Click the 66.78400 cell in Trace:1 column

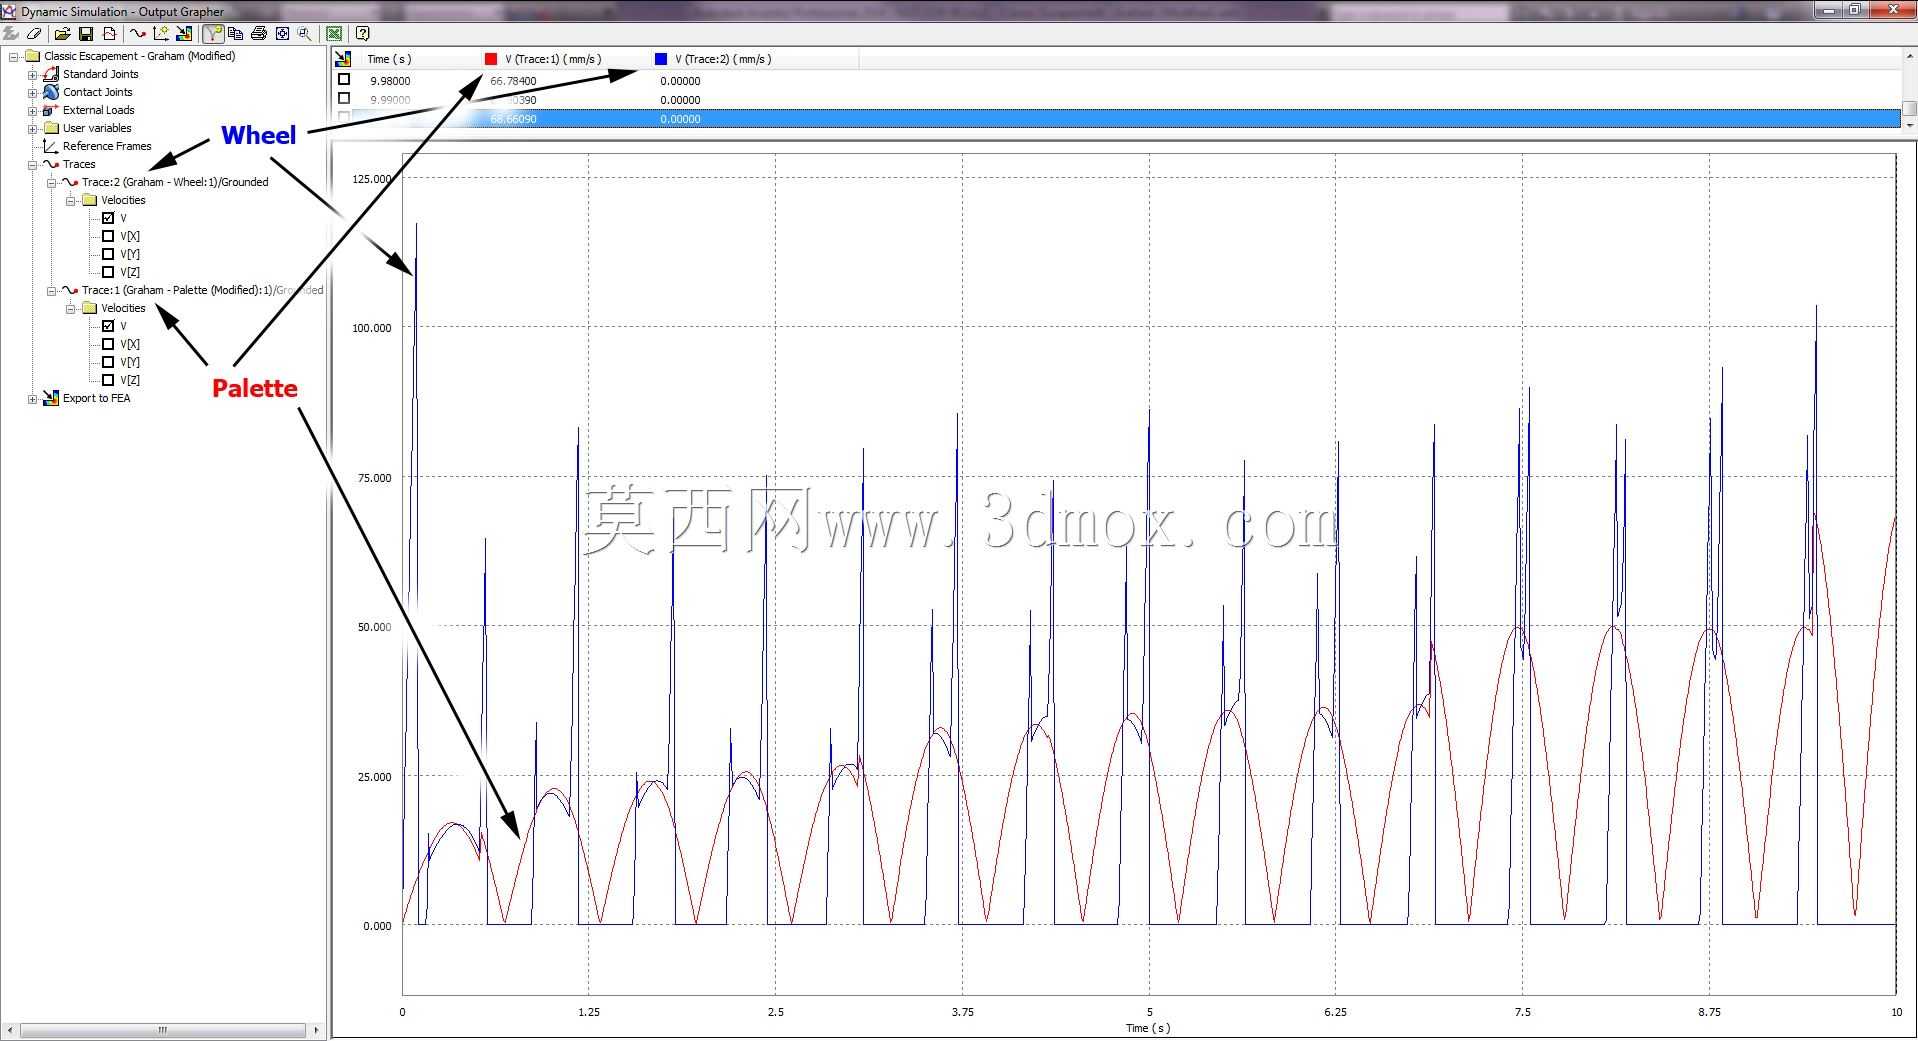(513, 81)
